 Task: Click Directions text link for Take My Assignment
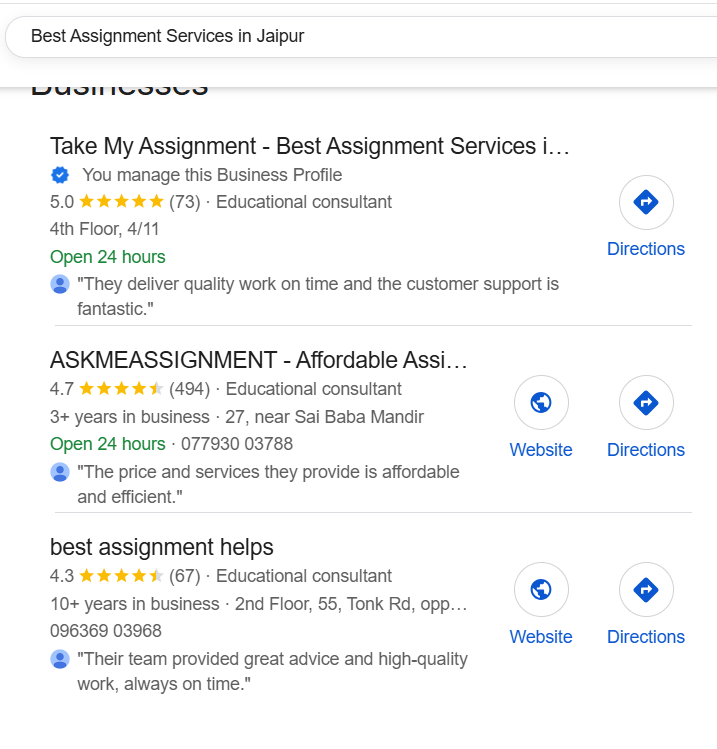click(x=646, y=249)
